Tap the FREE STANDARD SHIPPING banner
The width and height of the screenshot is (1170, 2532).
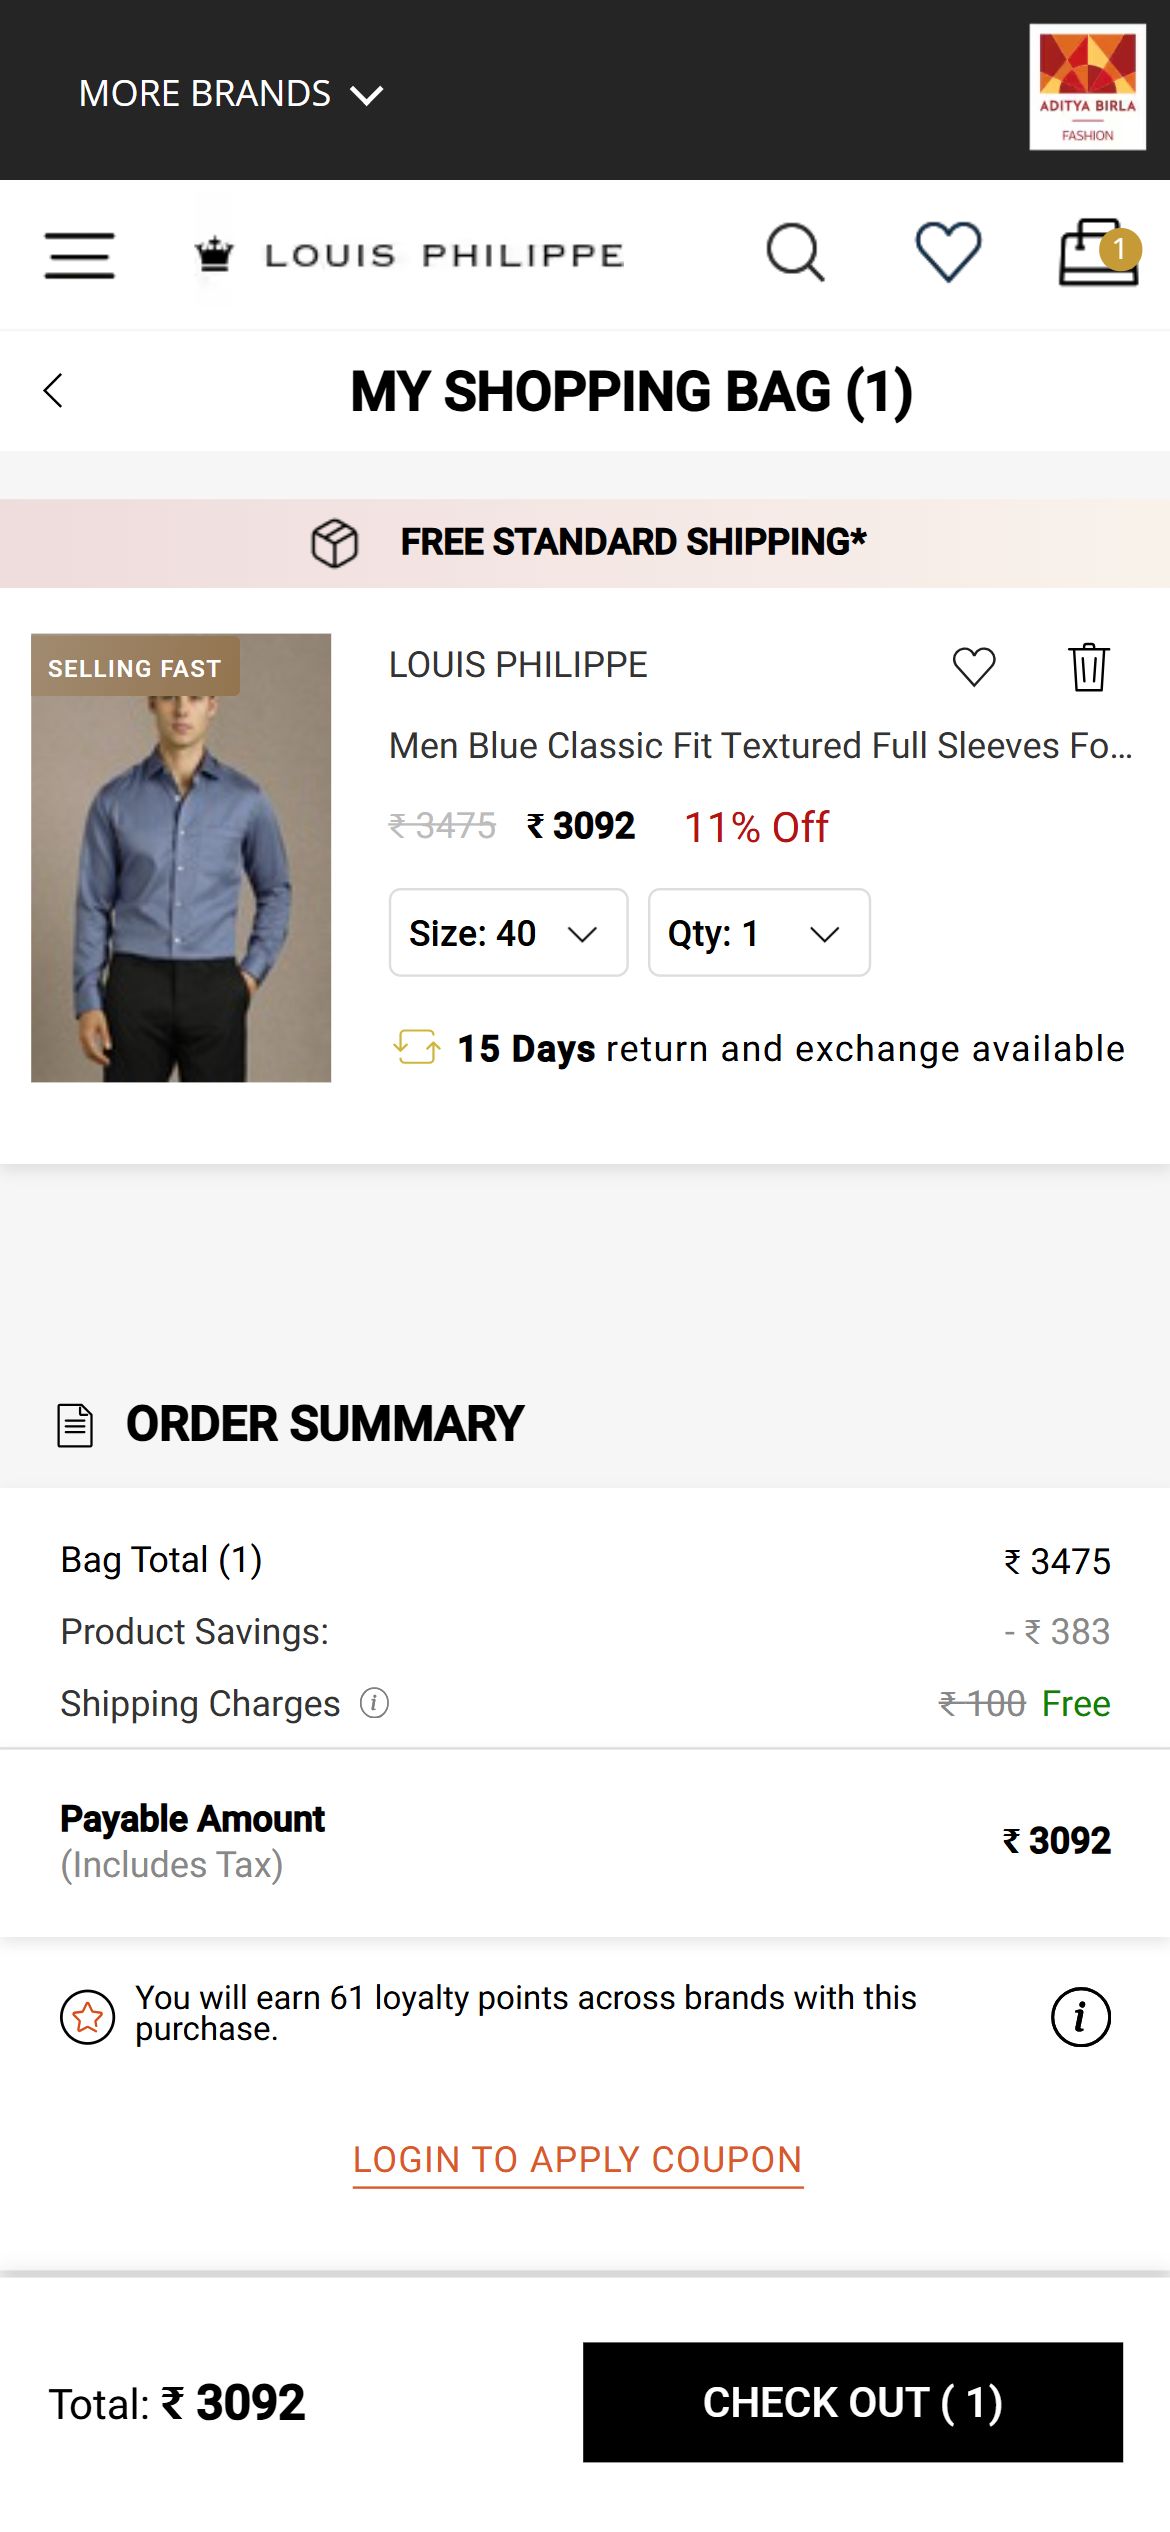(x=585, y=543)
